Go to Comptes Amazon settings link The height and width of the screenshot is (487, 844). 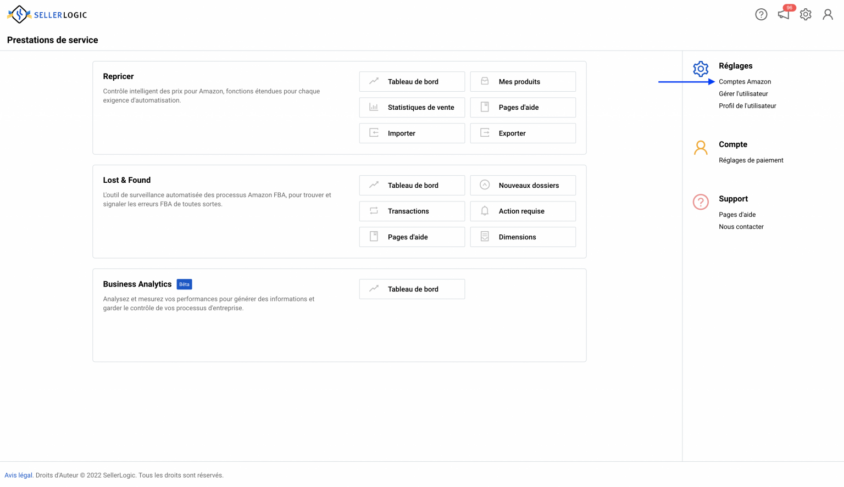[744, 82]
